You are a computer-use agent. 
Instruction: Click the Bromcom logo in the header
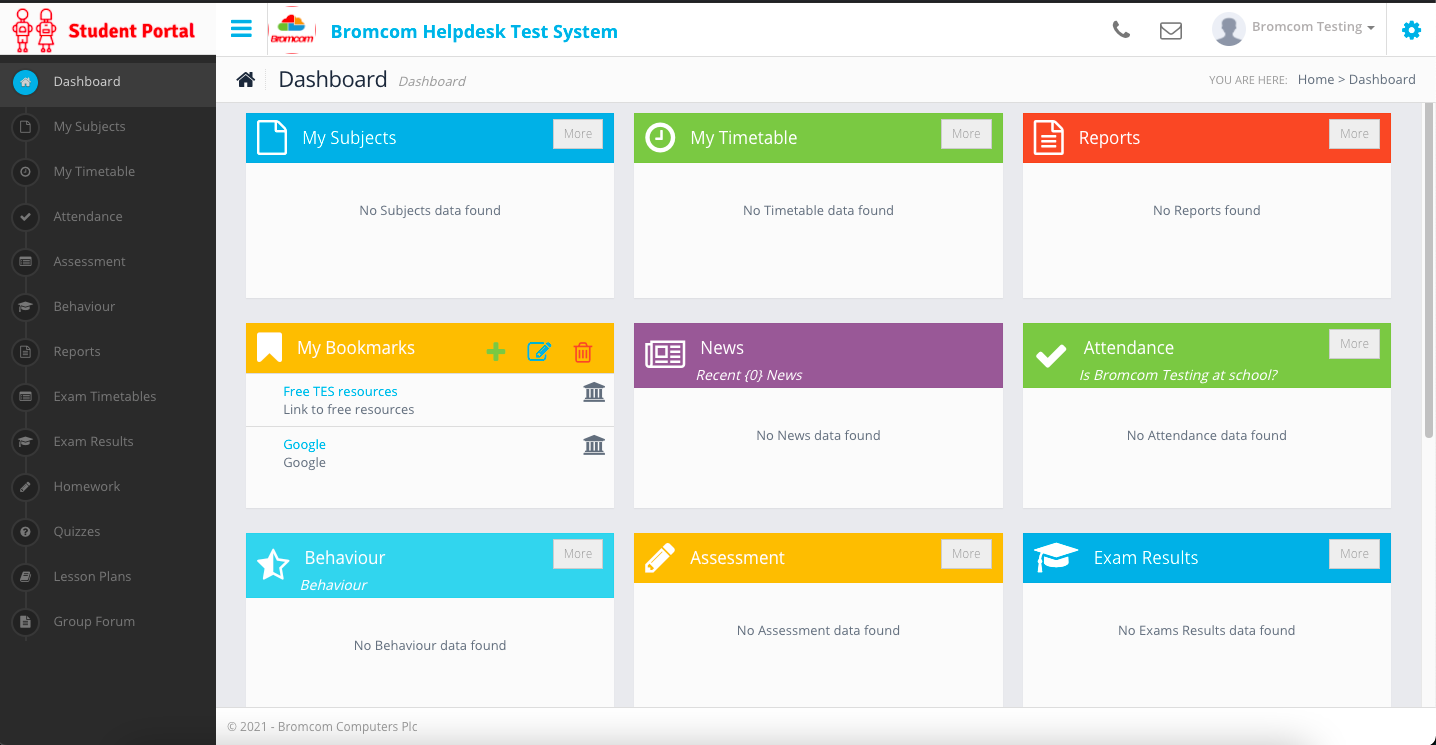pos(291,29)
